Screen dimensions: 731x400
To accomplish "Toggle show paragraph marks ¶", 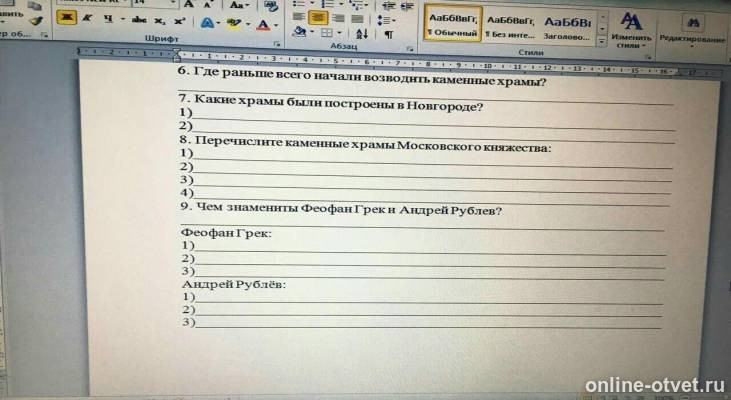I will tap(389, 34).
